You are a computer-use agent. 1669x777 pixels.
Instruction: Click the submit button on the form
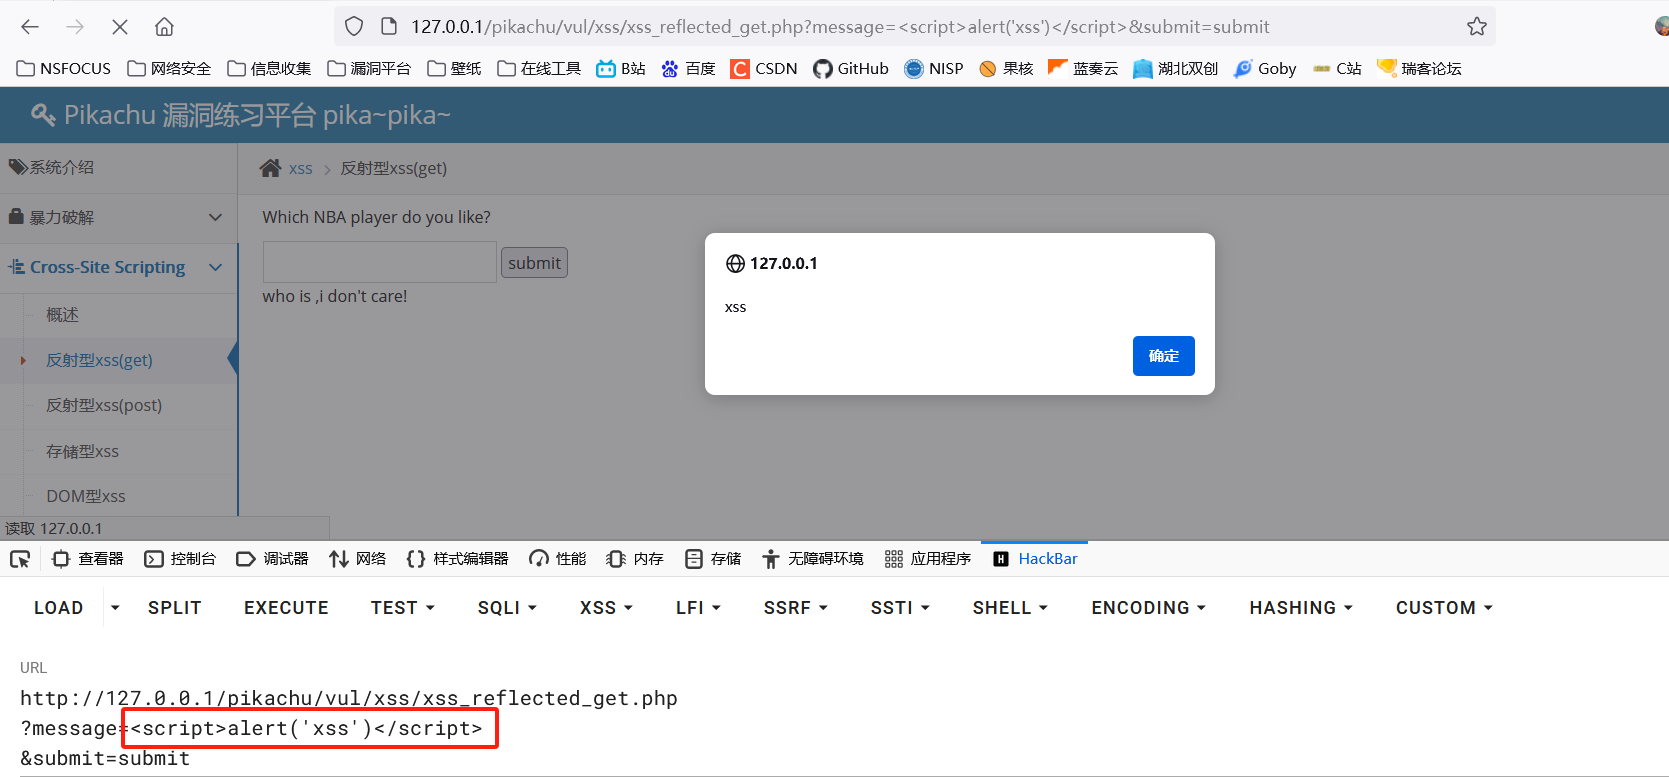(x=534, y=263)
